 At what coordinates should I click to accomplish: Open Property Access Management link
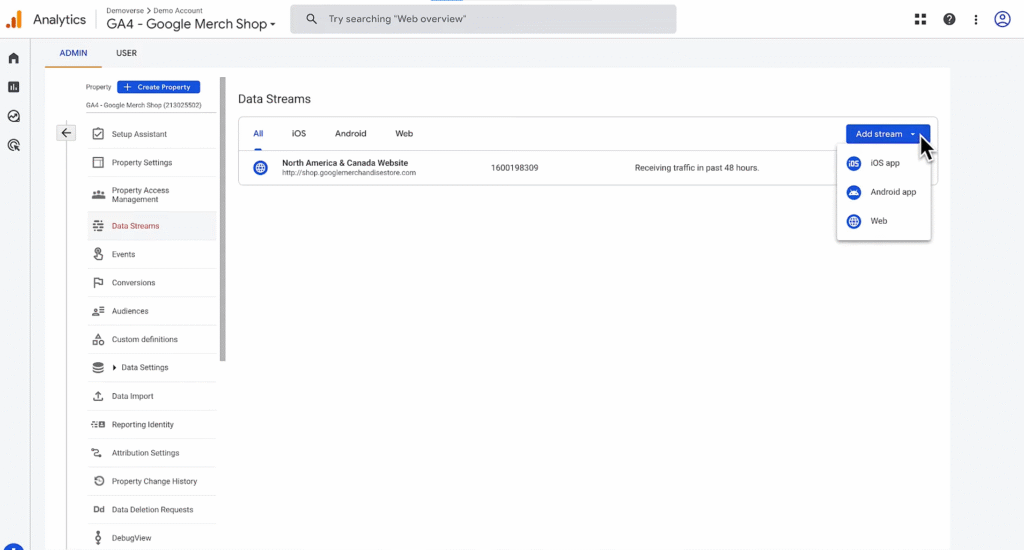click(140, 195)
